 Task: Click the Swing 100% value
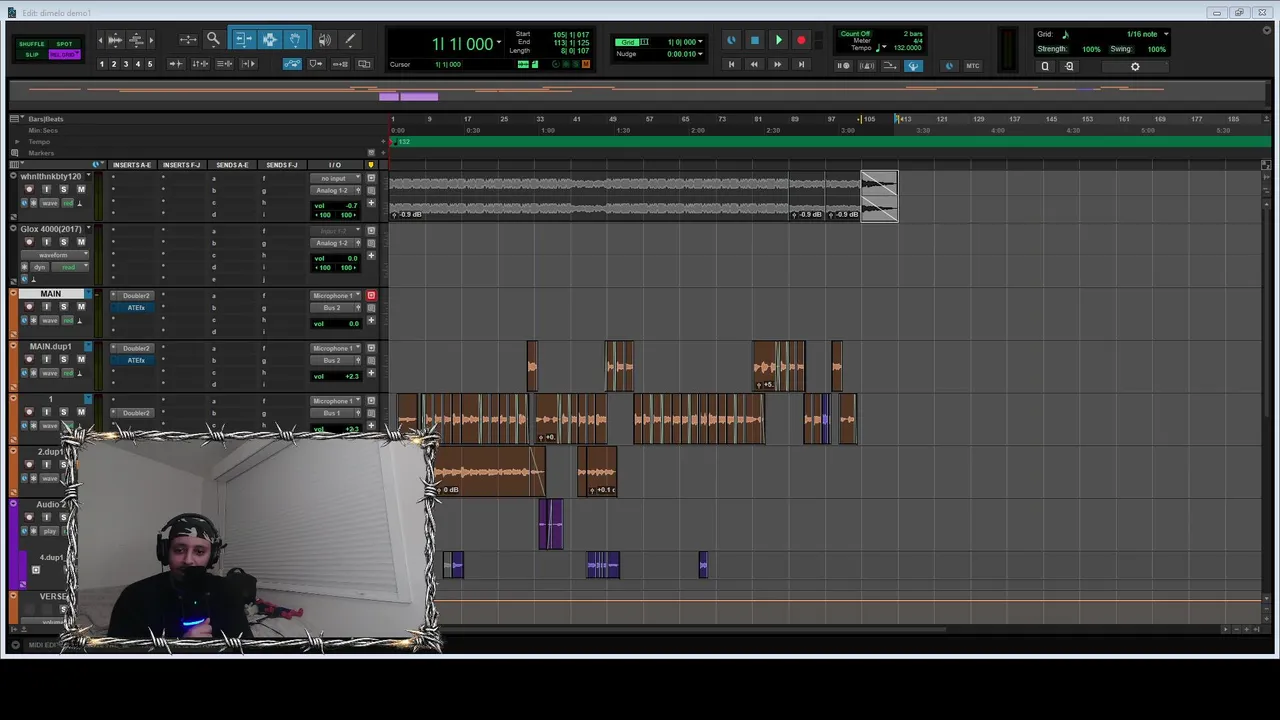[x=1156, y=49]
